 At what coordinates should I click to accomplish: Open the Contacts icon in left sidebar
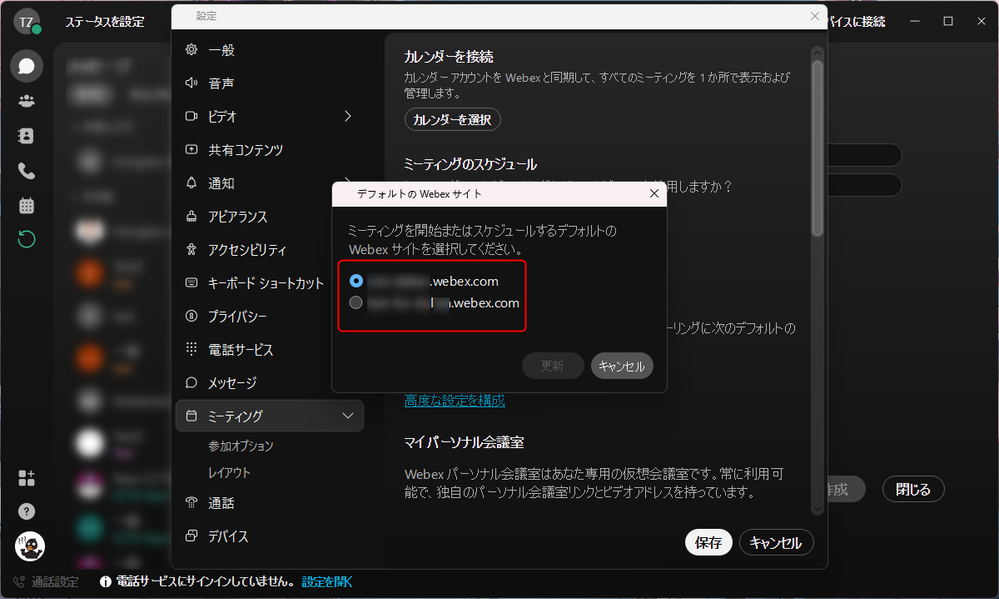26,136
